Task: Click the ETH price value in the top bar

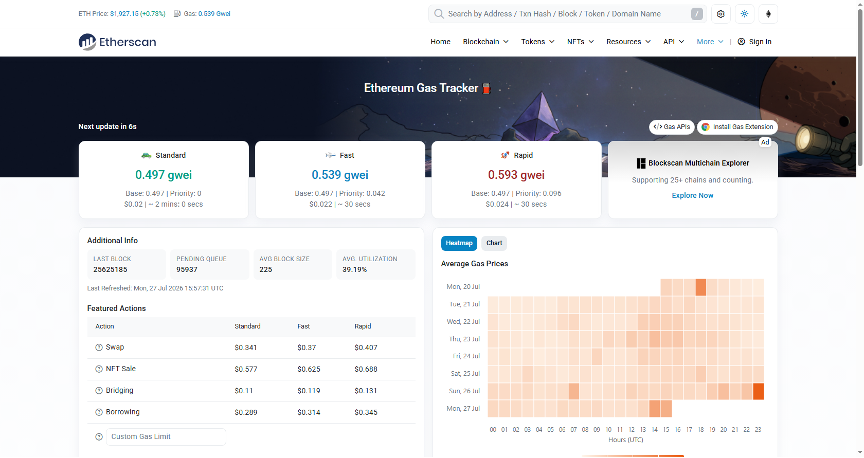Action: 123,14
